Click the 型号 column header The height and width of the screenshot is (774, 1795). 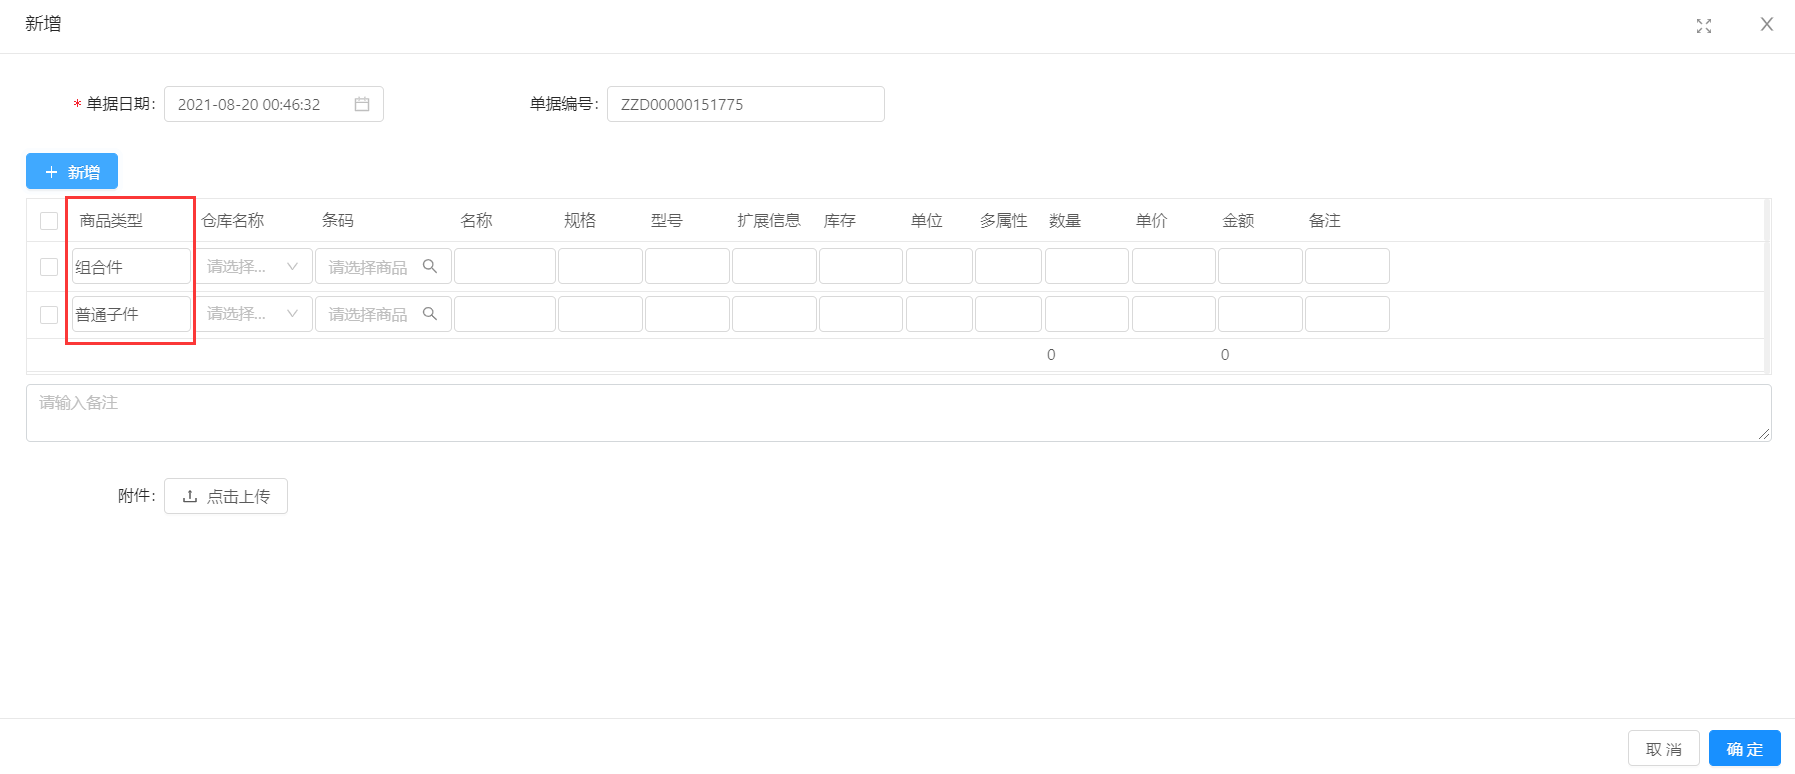tap(667, 220)
